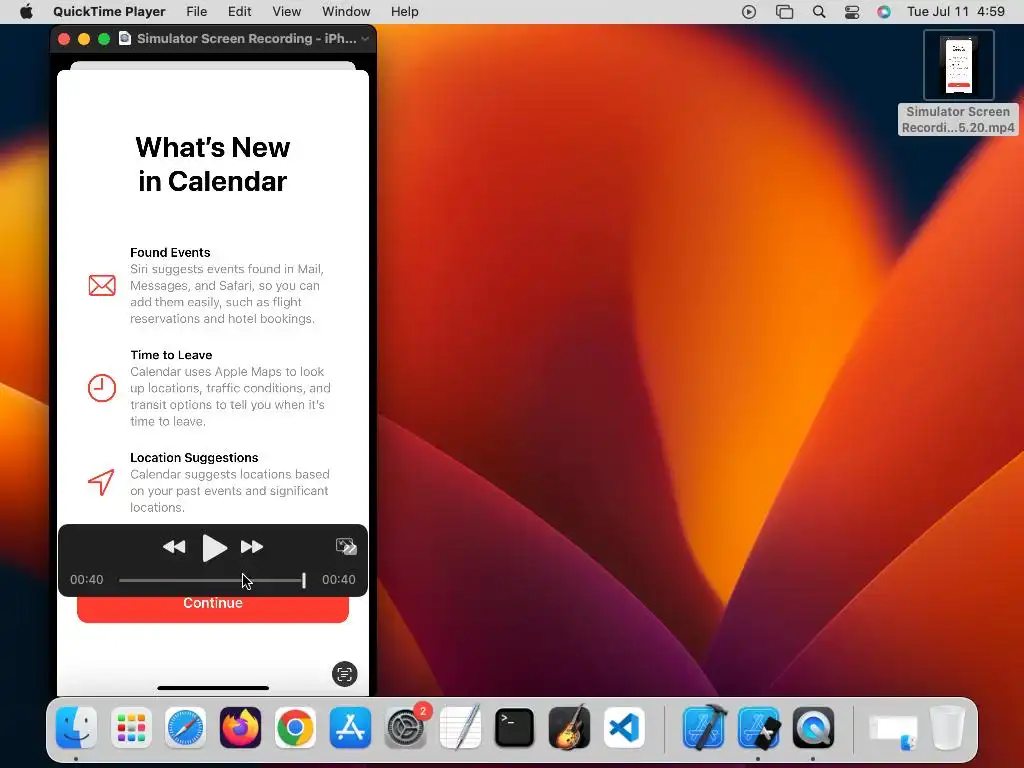This screenshot has height=768, width=1024.
Task: Open the Edit menu
Action: coord(240,12)
